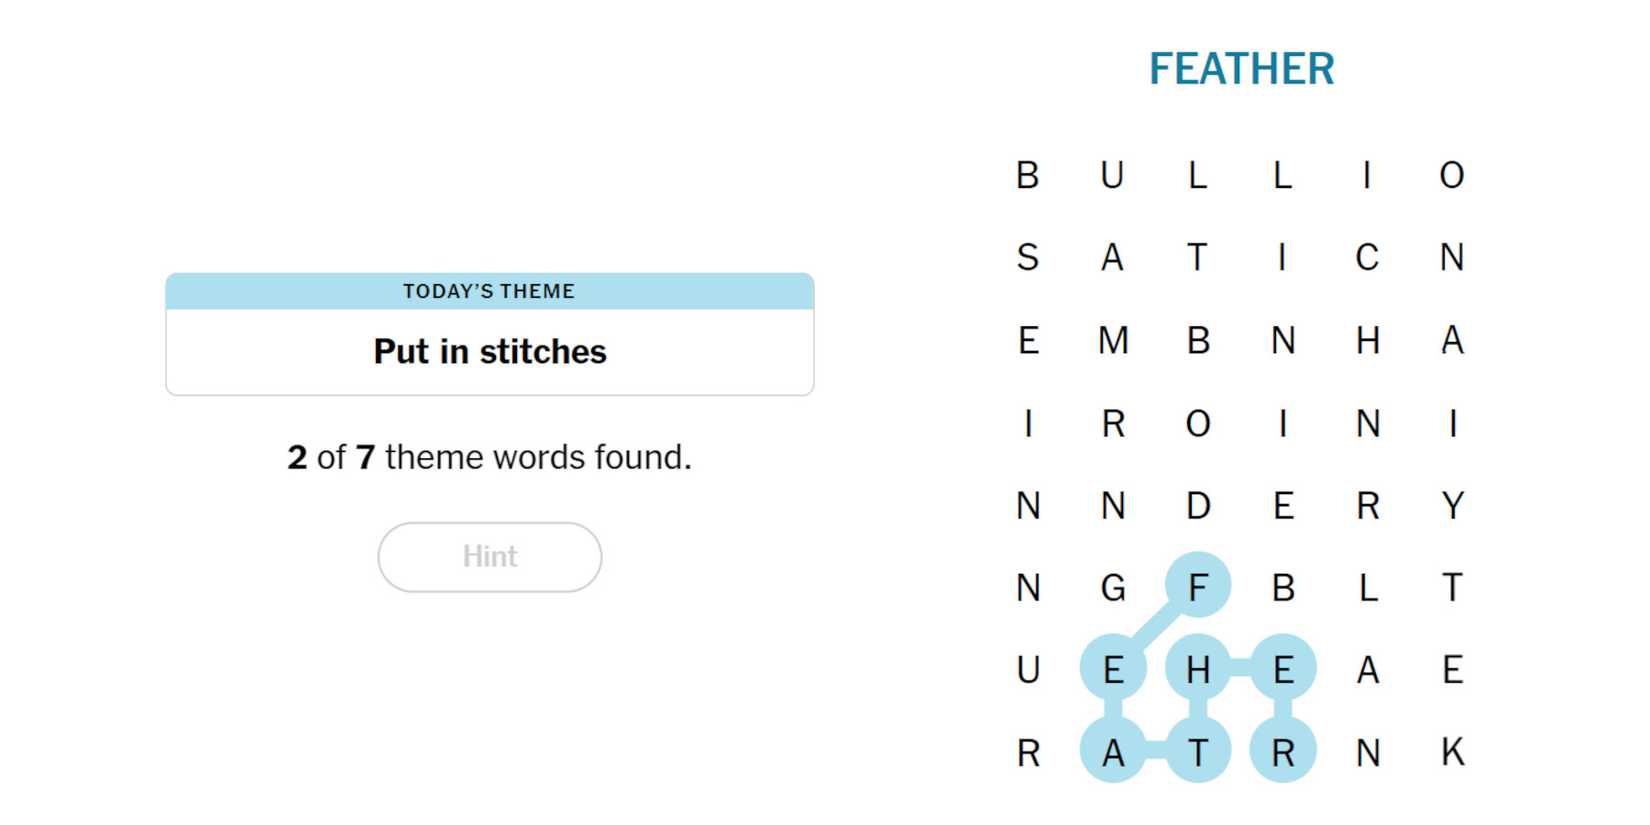
Task: Select the letter D in the grid
Action: (1198, 505)
